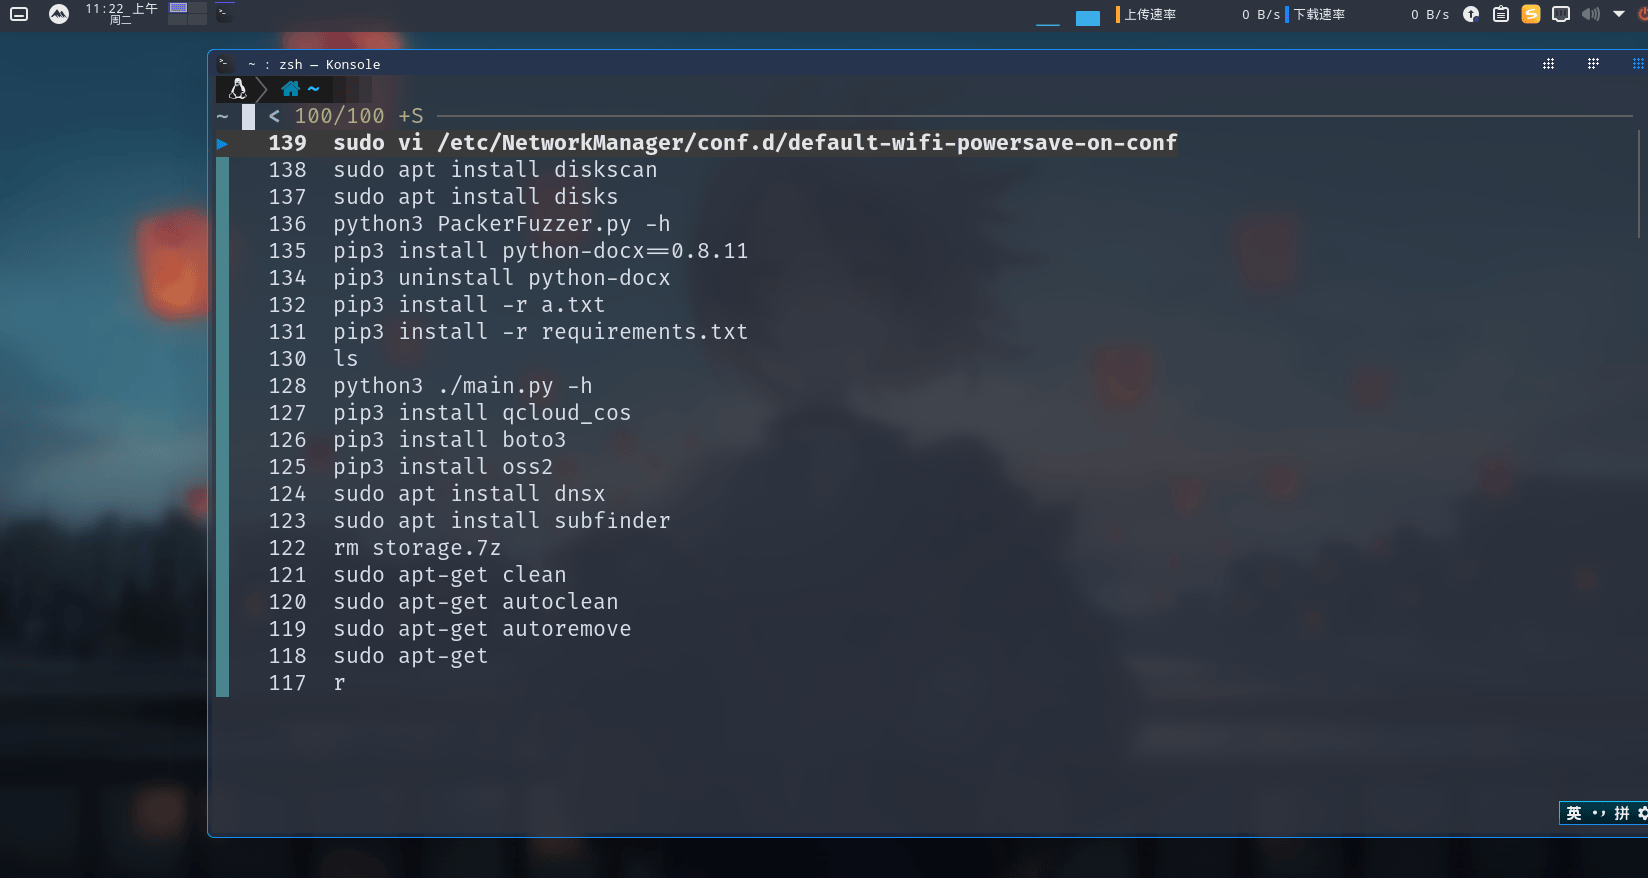This screenshot has width=1648, height=878.
Task: Toggle punctuation mode in input method bar
Action: point(1598,813)
